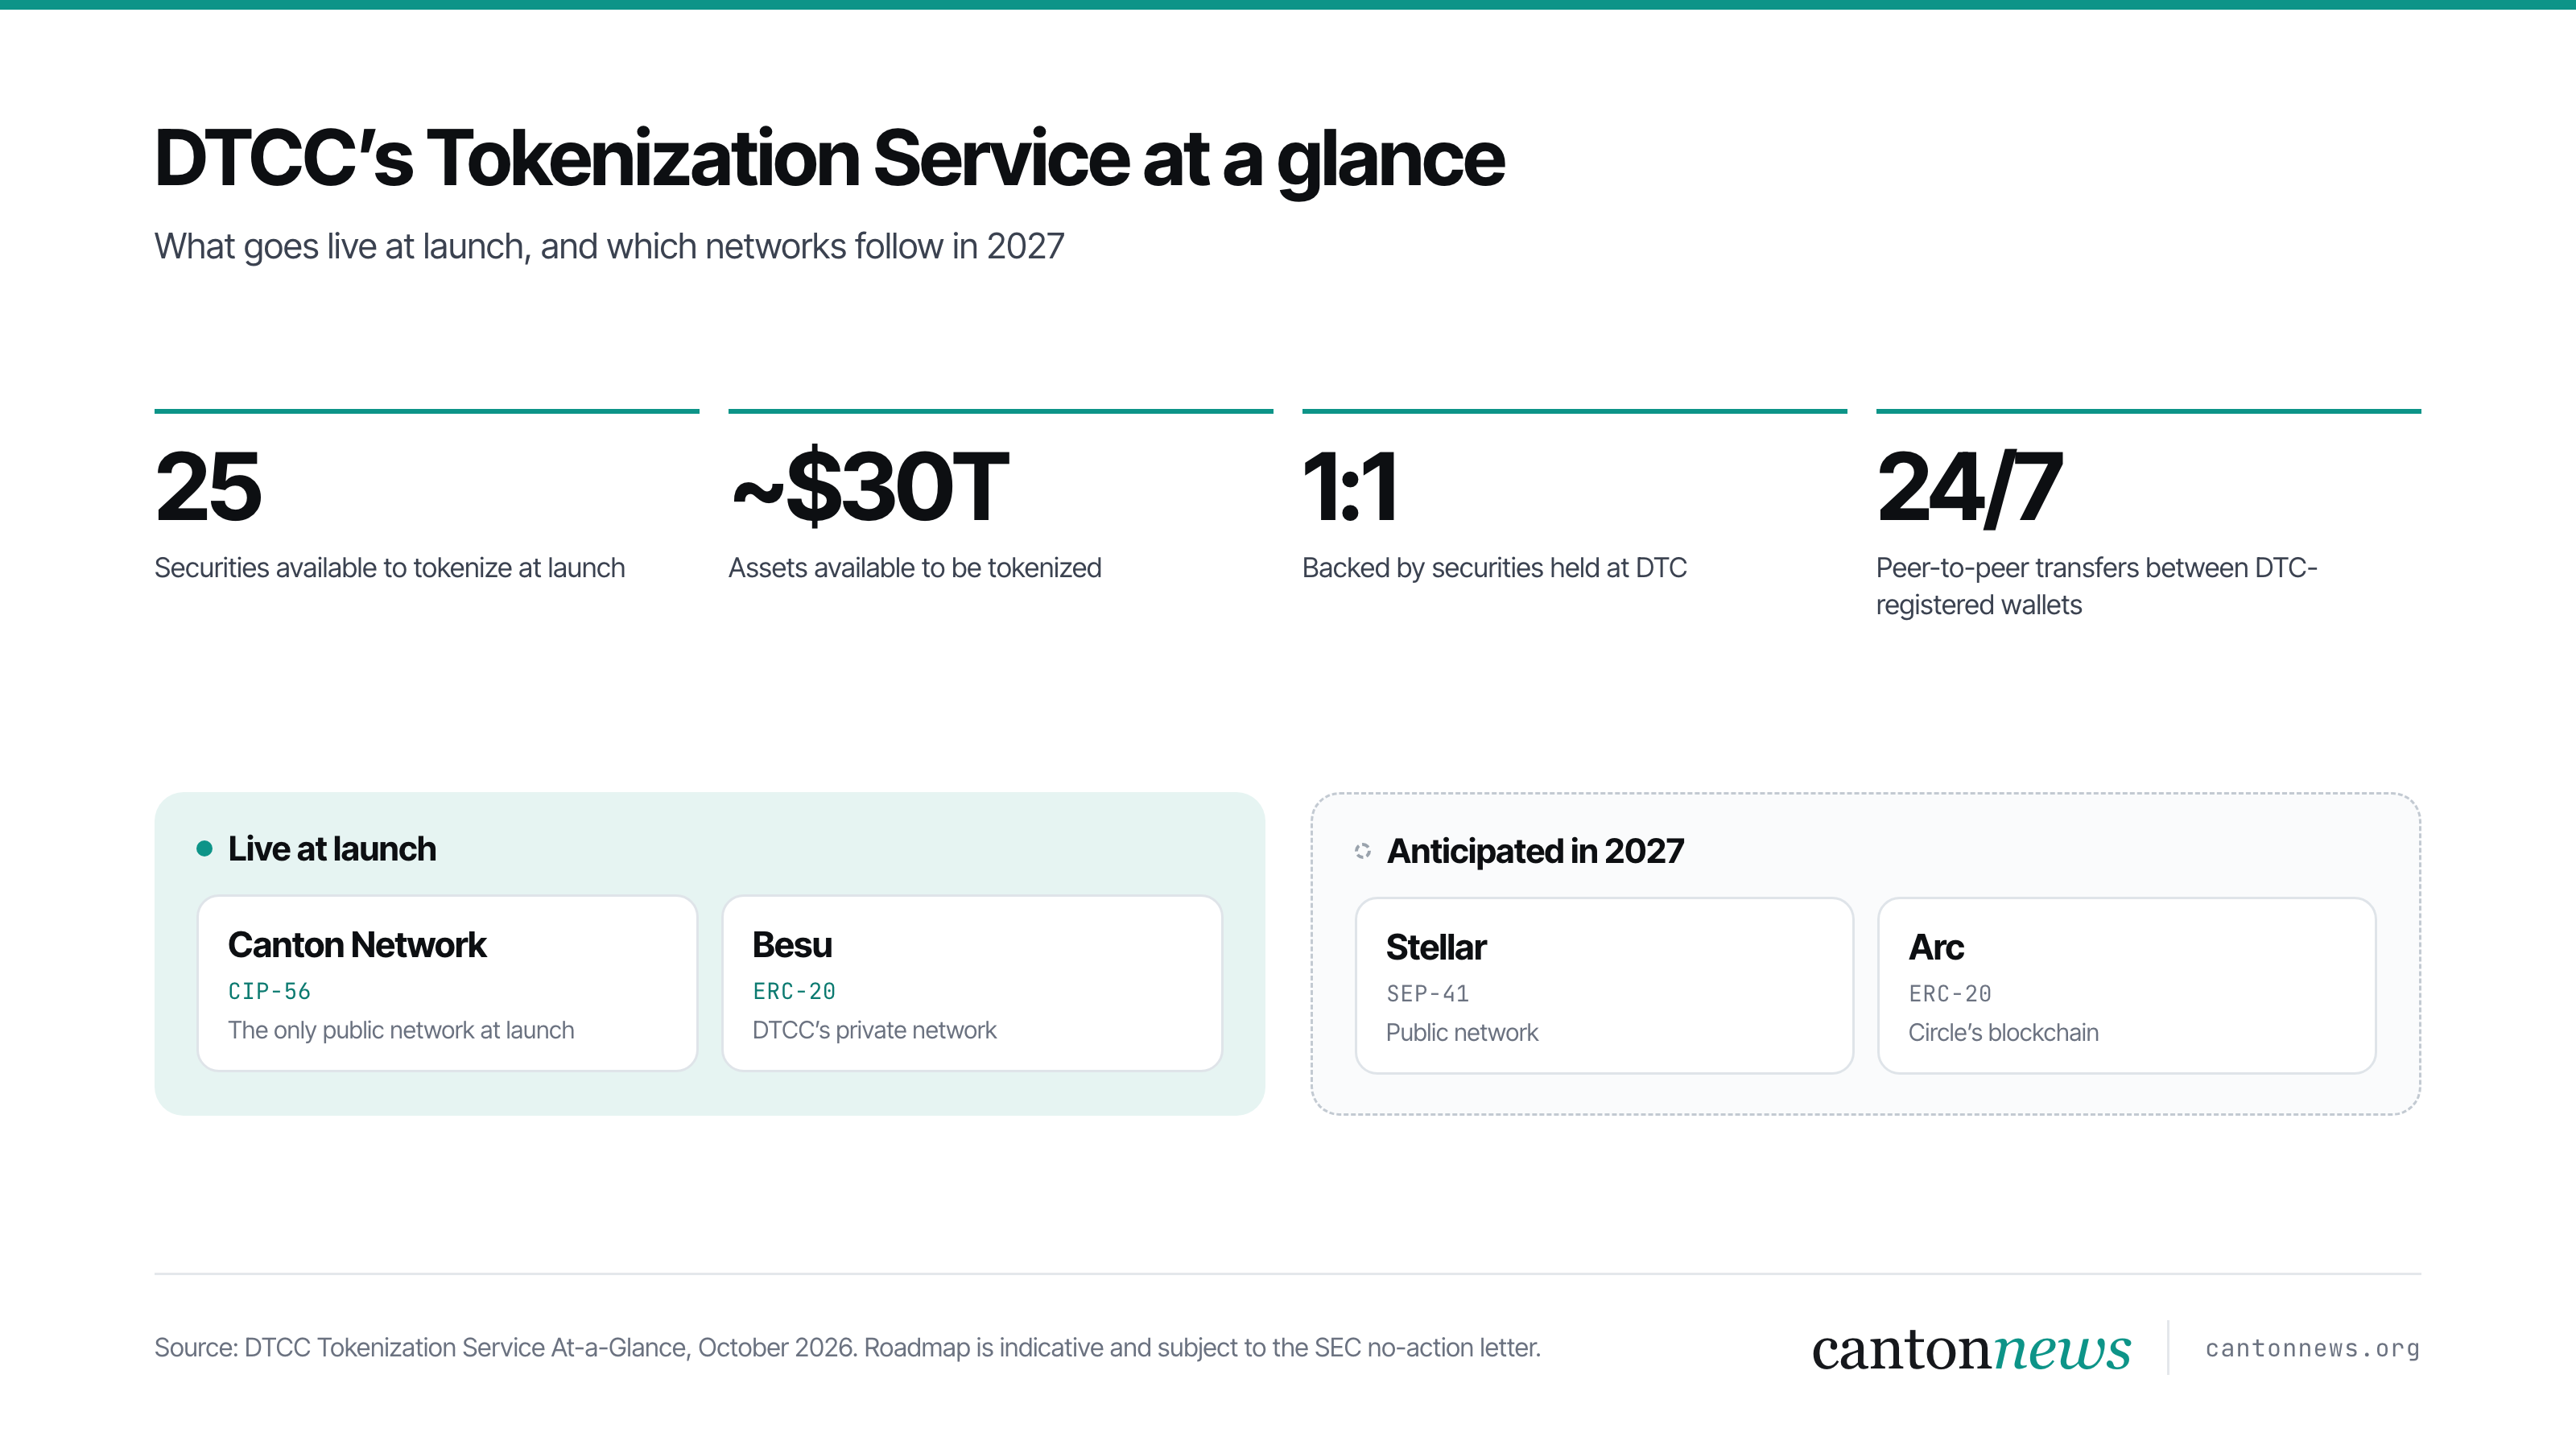
Task: Select the Arc network card
Action: coord(2127,985)
